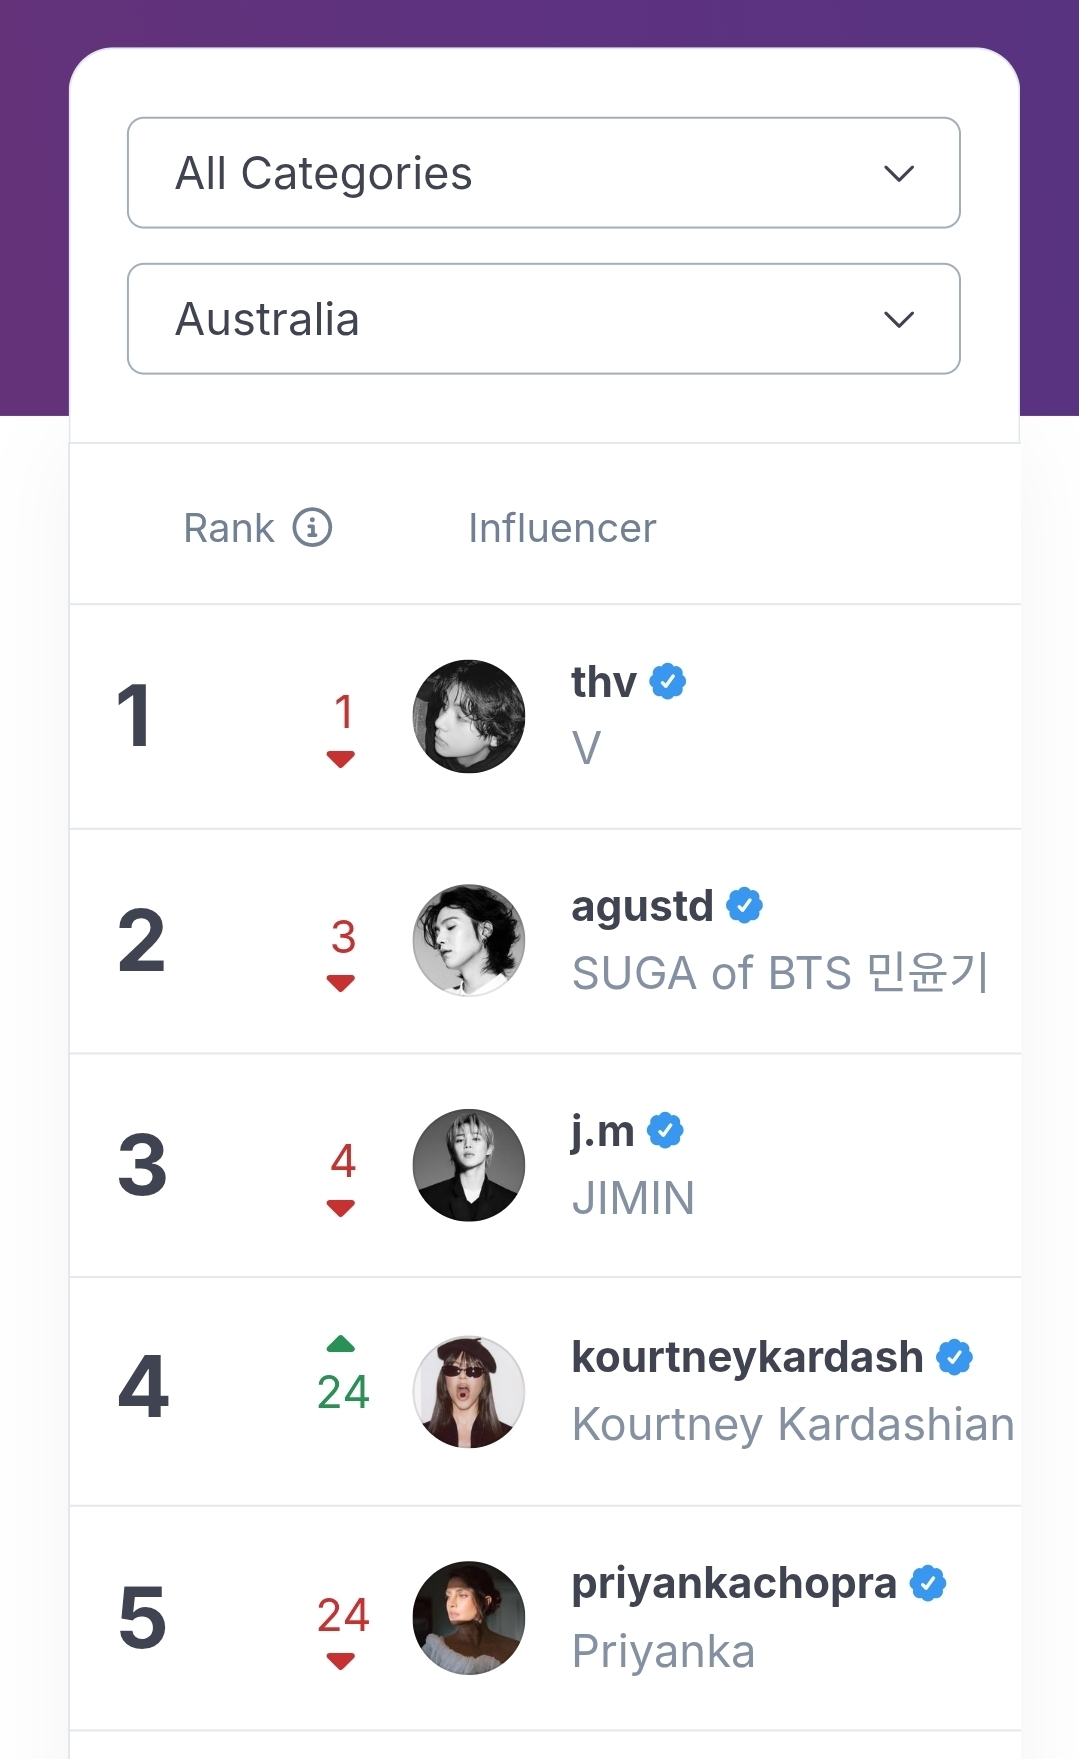Click green up arrow above 24

(341, 1344)
